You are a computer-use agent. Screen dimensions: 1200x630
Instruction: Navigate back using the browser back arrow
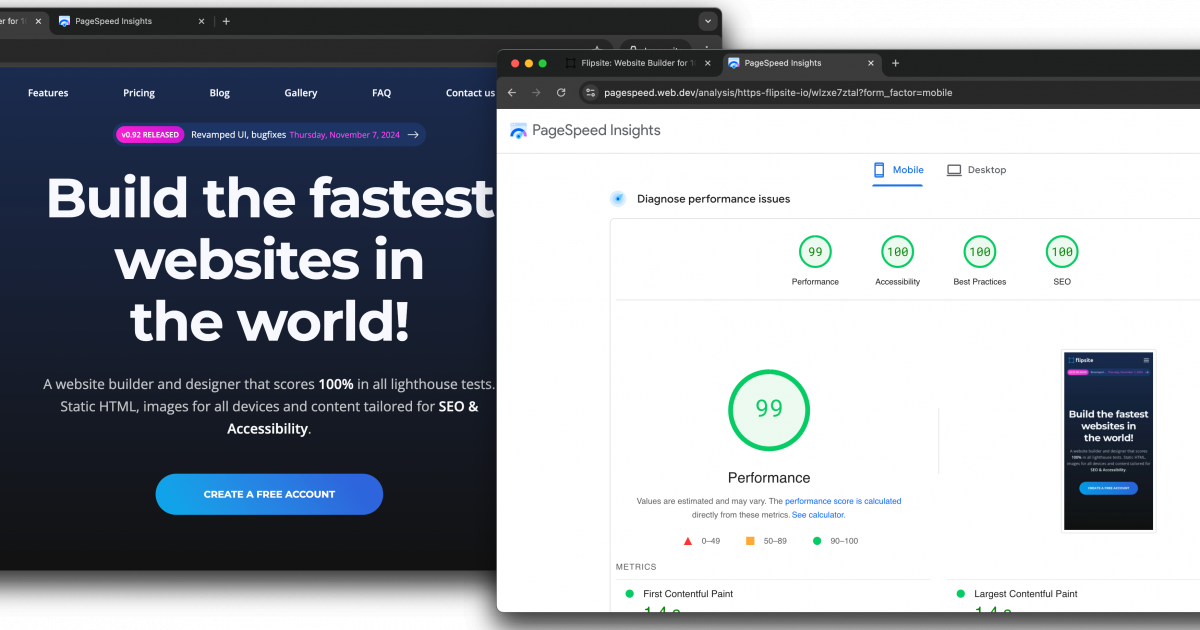tap(511, 92)
